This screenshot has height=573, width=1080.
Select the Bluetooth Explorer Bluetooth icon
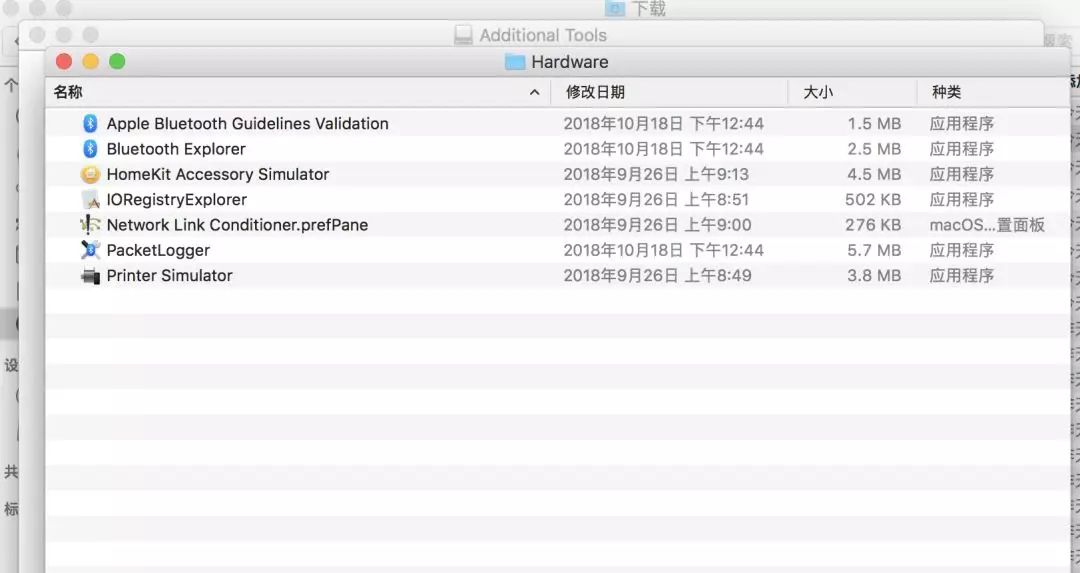[90, 149]
